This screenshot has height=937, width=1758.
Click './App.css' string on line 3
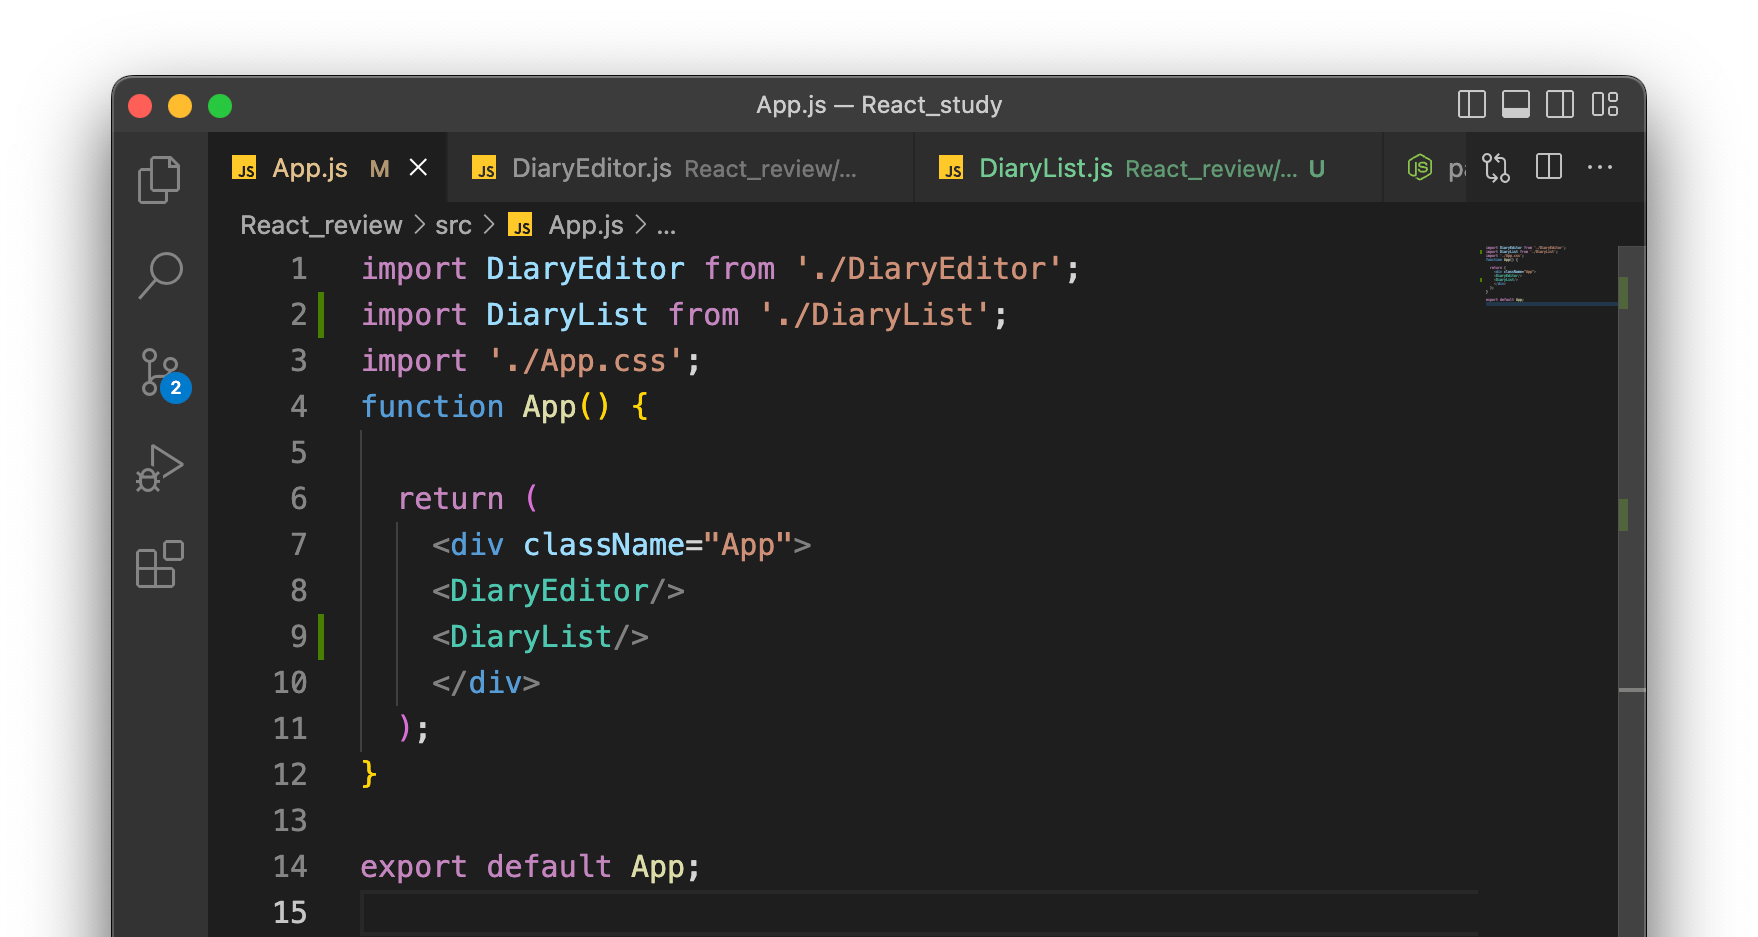click(x=586, y=360)
